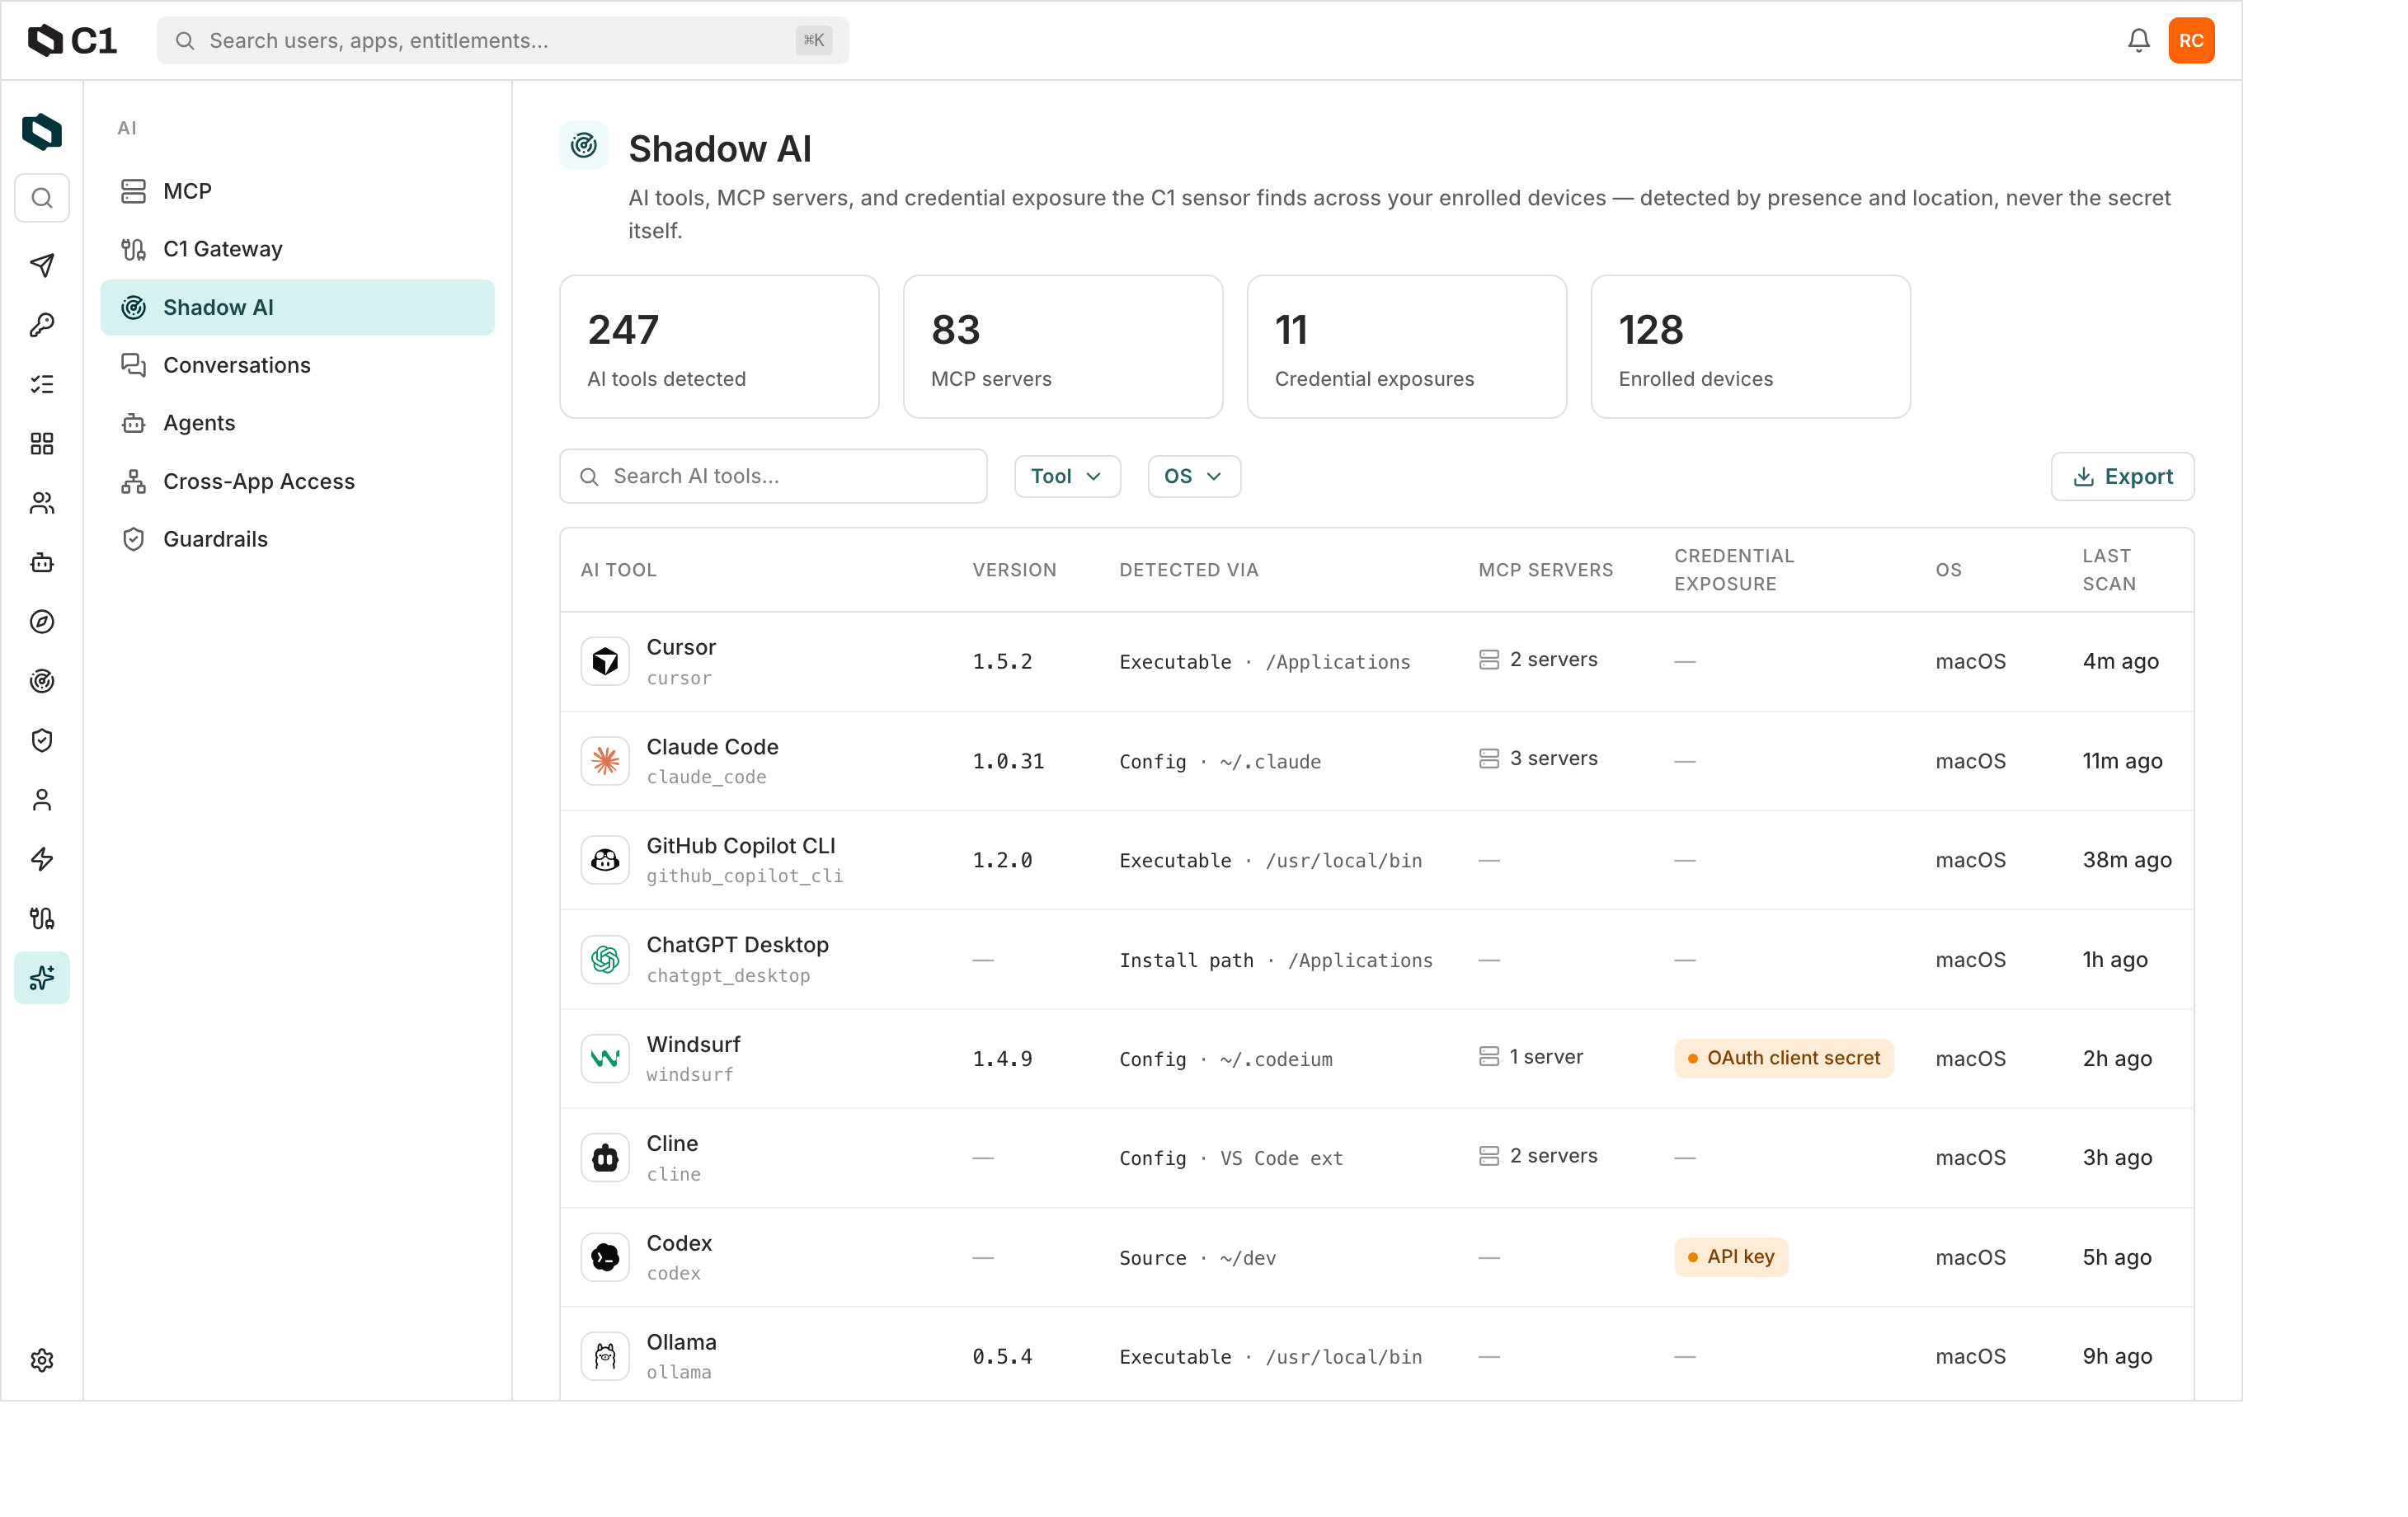Image resolution: width=2408 pixels, height=1517 pixels.
Task: Click the shield check icon in rail
Action: tap(42, 741)
